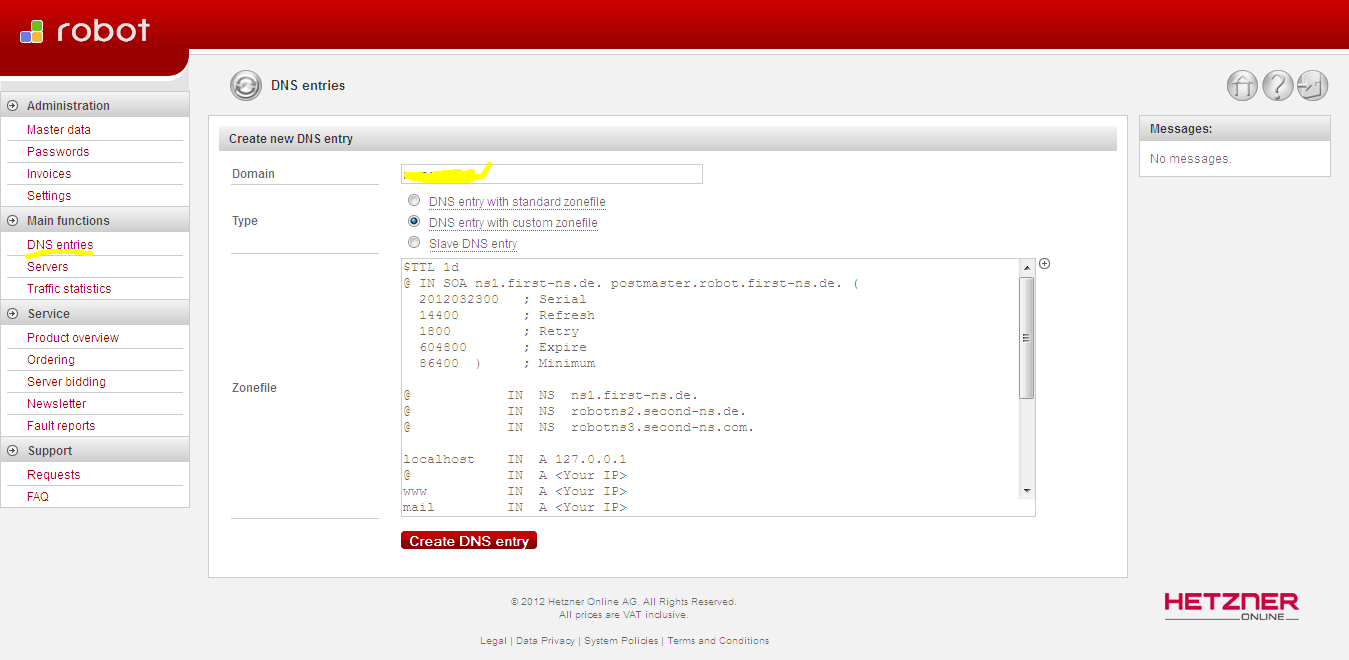Screen dimensions: 1349x660
Task: Click into the Domain input field
Action: pos(552,174)
